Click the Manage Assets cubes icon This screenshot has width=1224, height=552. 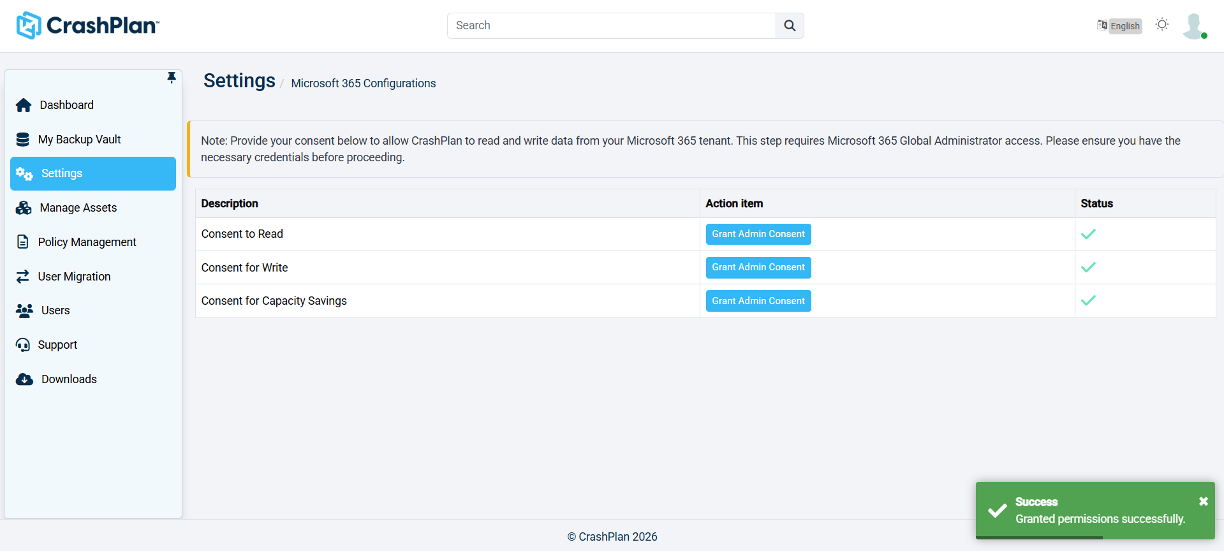click(x=24, y=208)
